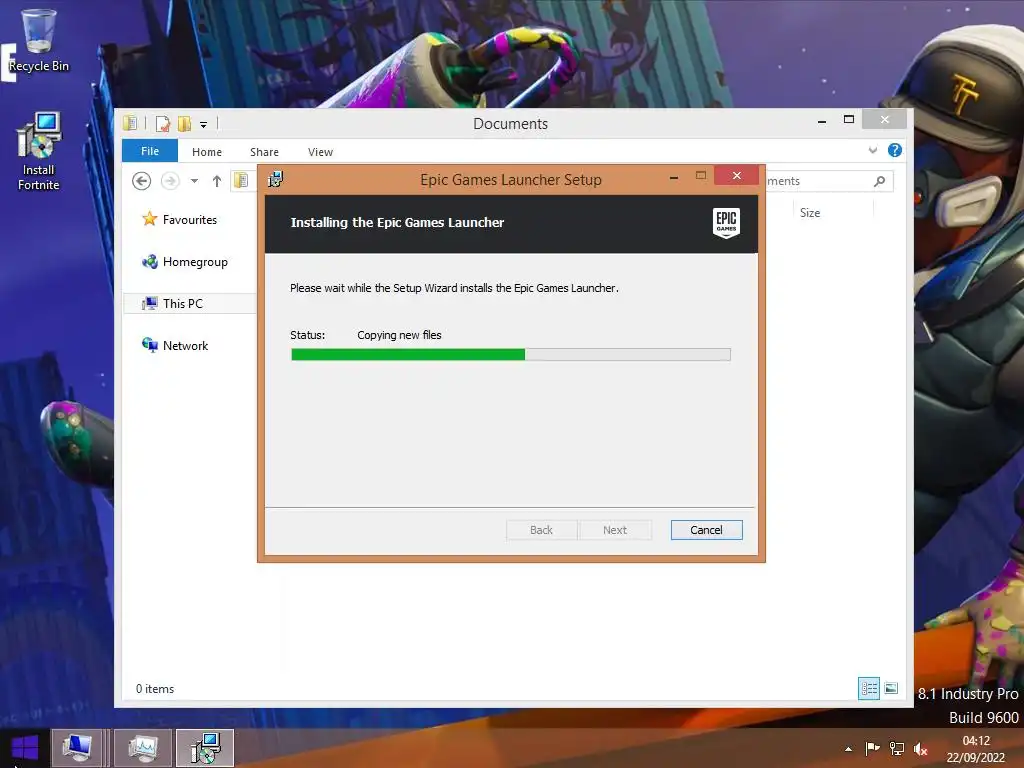Select Favourites in navigation pane
The height and width of the screenshot is (768, 1024).
click(x=180, y=219)
